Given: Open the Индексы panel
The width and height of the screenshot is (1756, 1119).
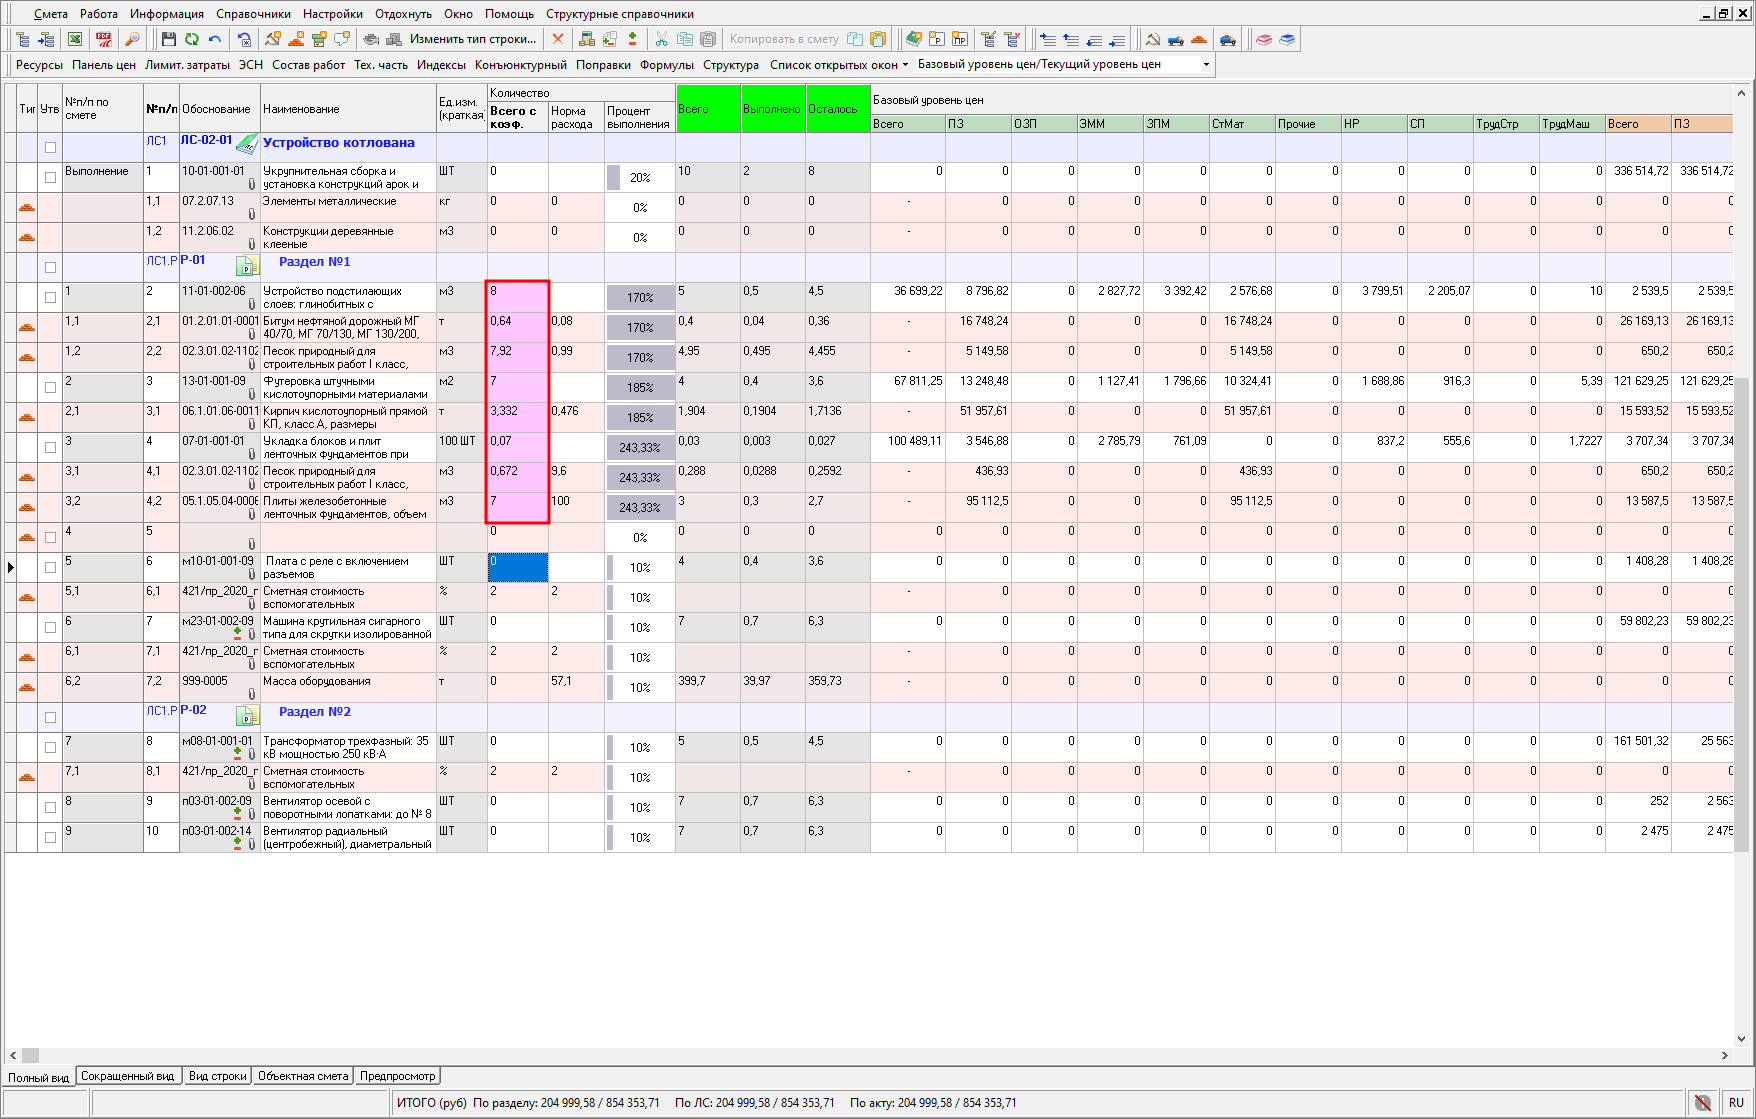Looking at the screenshot, I should (441, 65).
